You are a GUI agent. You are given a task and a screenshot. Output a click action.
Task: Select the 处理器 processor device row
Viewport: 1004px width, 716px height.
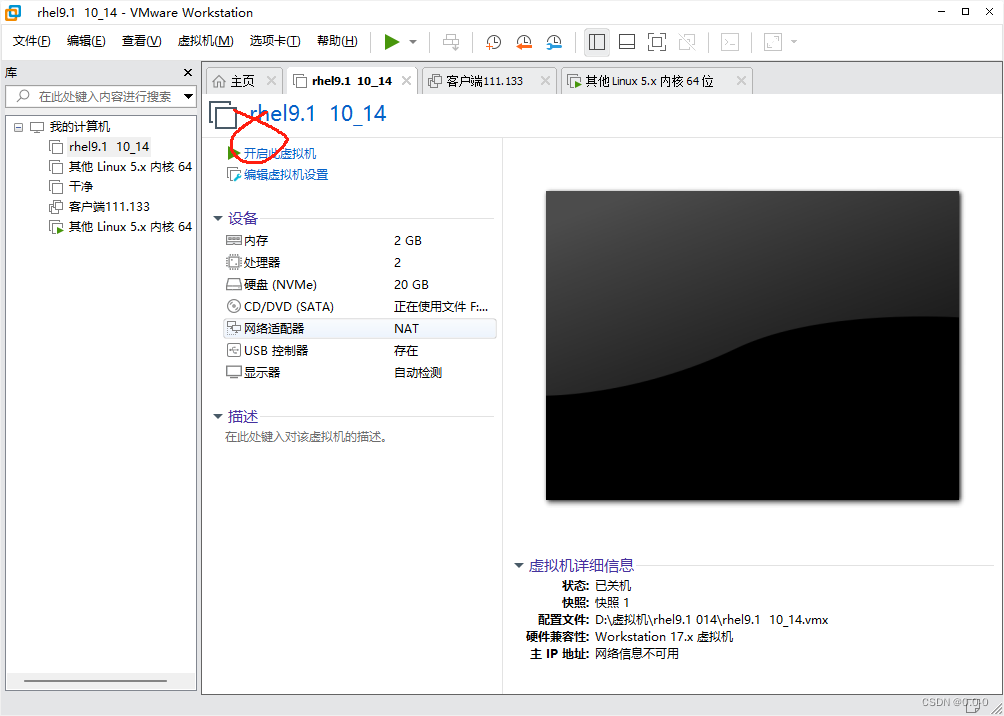pos(359,263)
